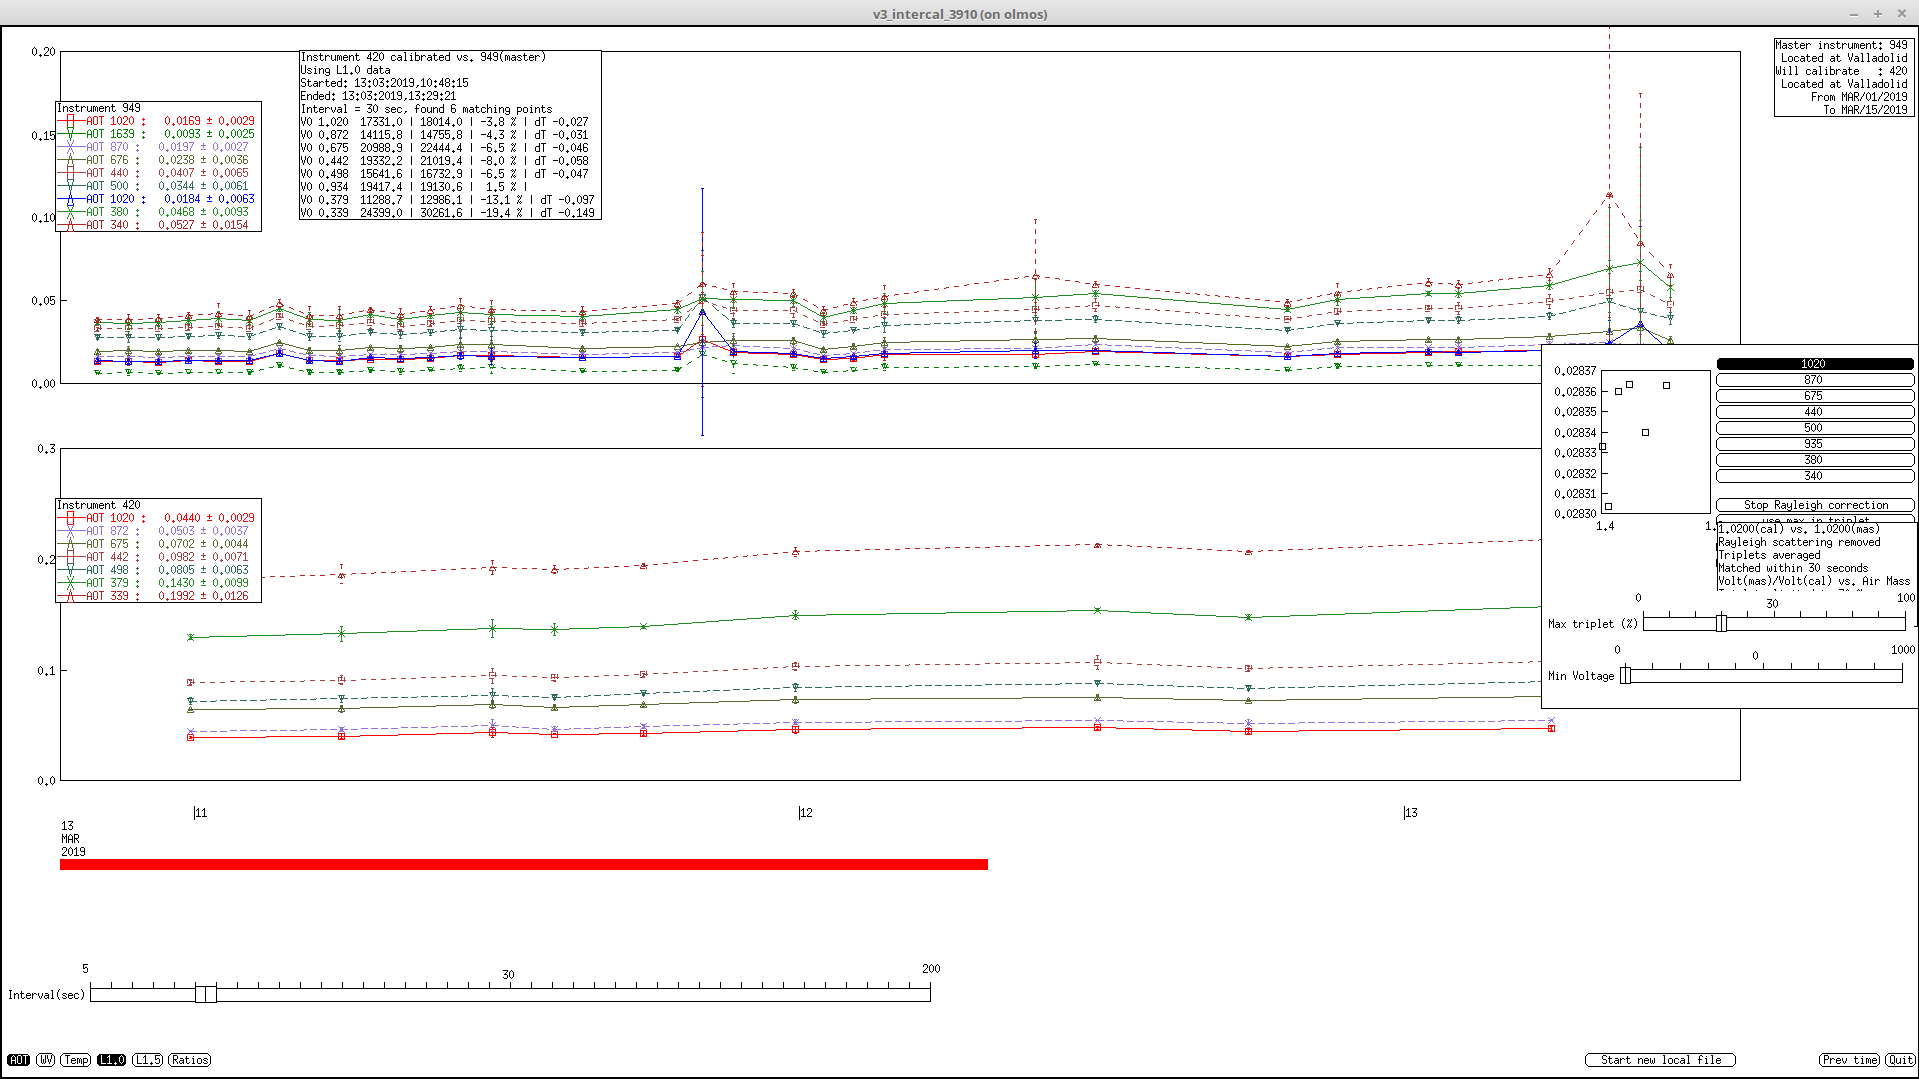
Task: Click Instrument 420 legend AOT 498 row
Action: [158, 570]
